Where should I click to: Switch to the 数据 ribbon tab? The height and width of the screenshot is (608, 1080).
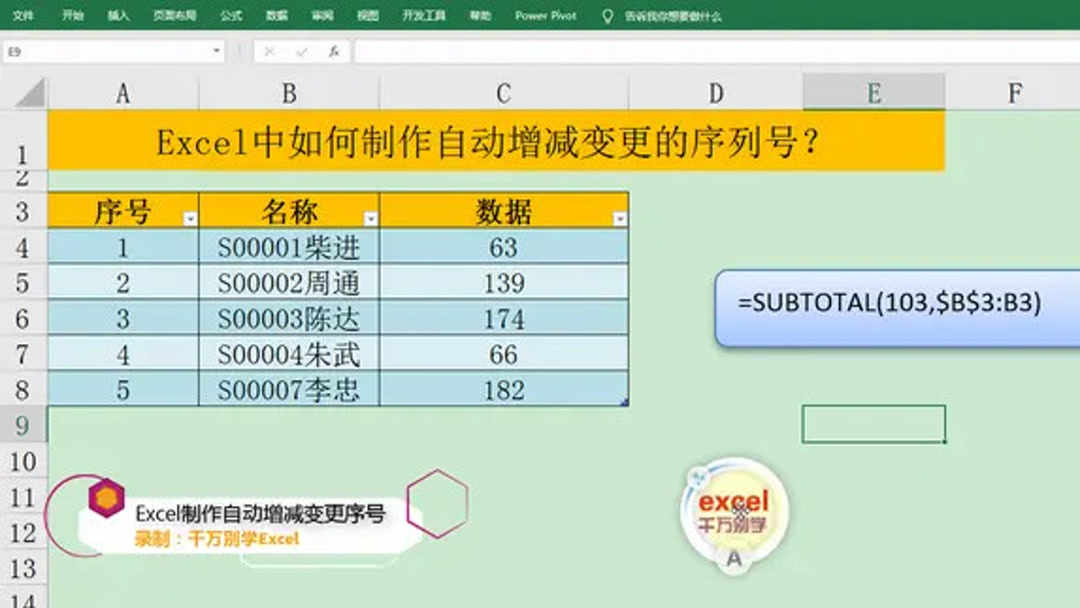click(x=275, y=15)
